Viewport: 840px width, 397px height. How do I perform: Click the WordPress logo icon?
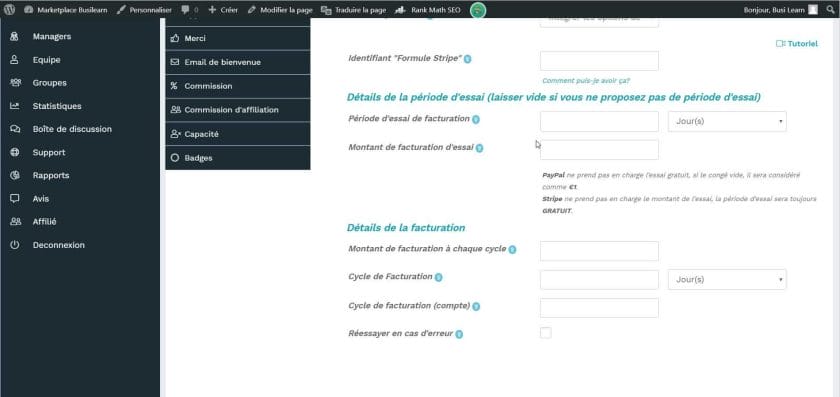(10, 10)
